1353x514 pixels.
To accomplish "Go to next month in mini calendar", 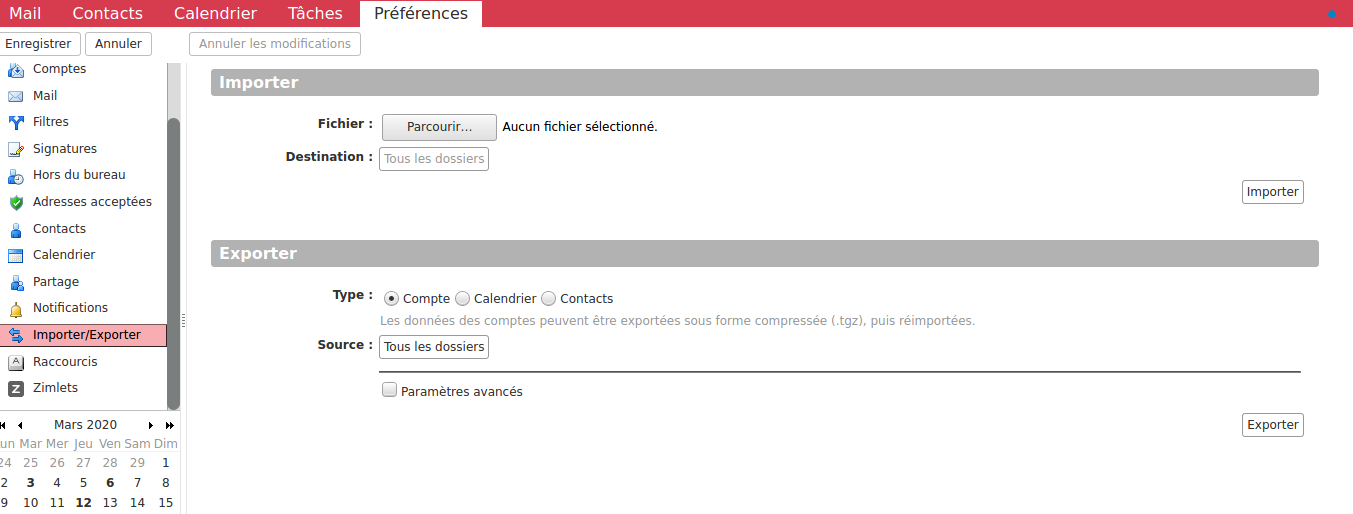I will click(x=151, y=425).
